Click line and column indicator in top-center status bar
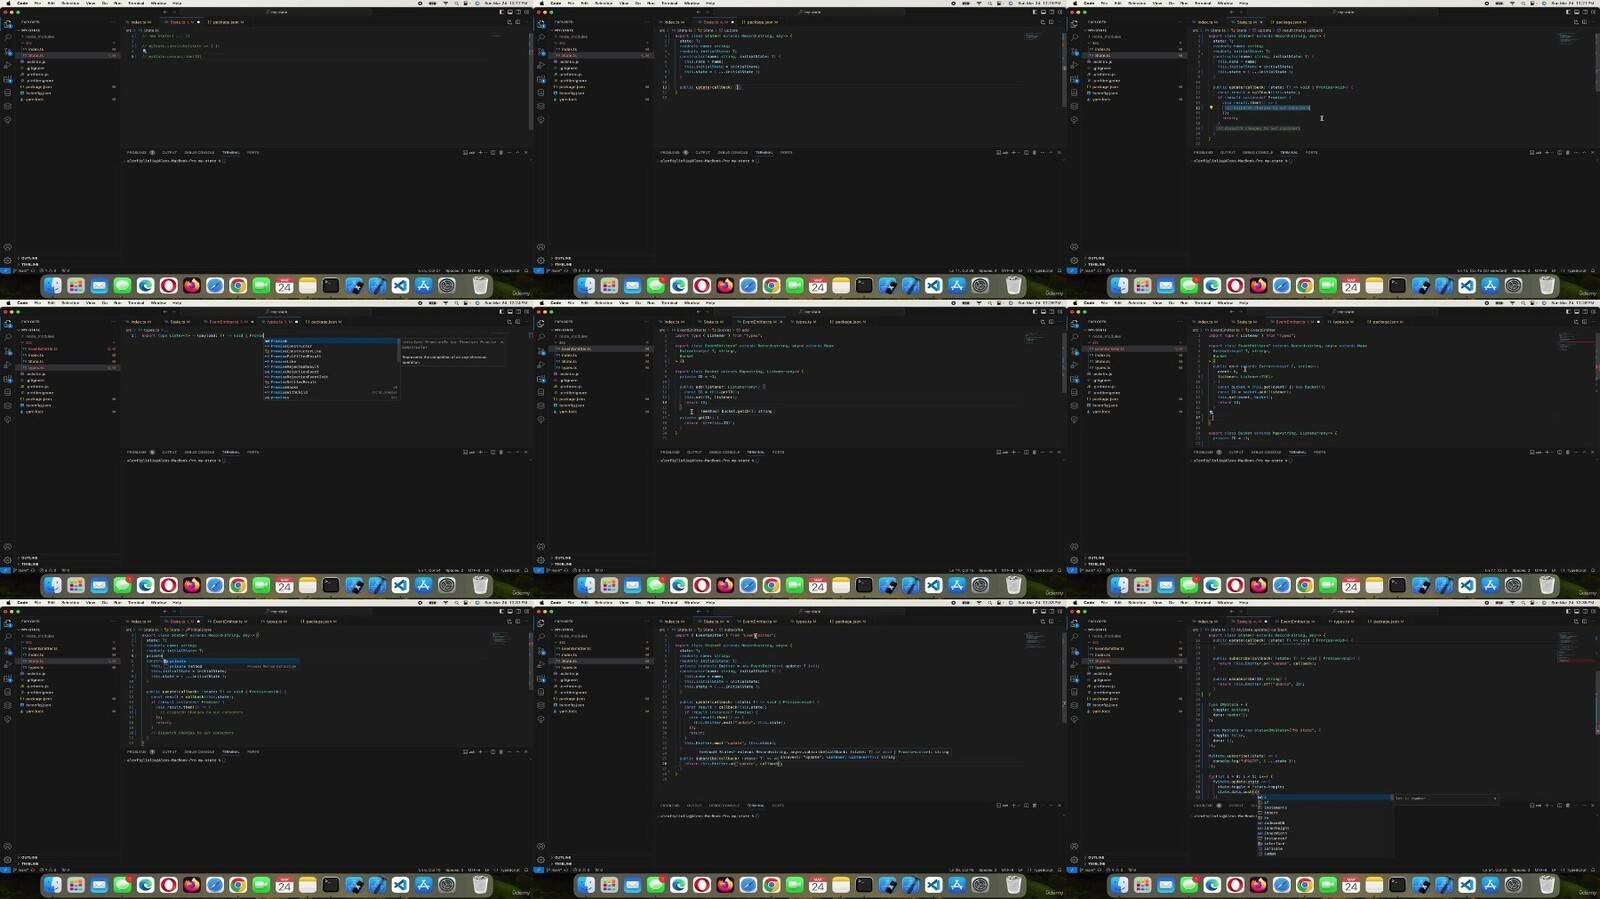The width and height of the screenshot is (1600, 899). (961, 271)
